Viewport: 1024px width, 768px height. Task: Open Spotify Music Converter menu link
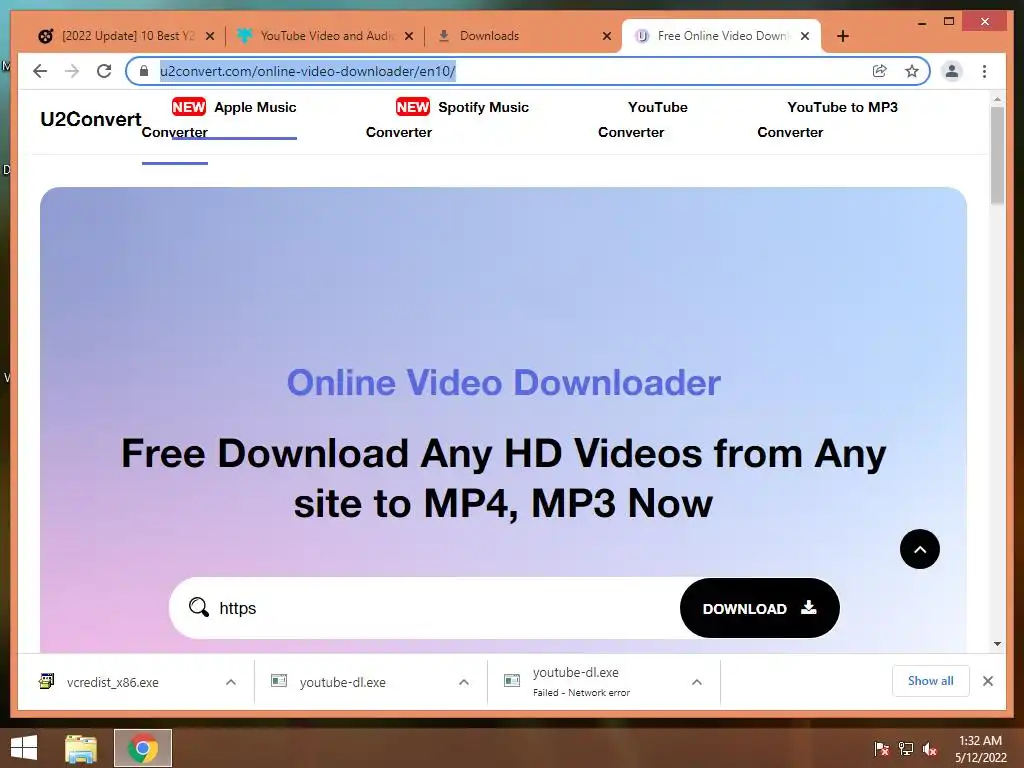pos(447,120)
